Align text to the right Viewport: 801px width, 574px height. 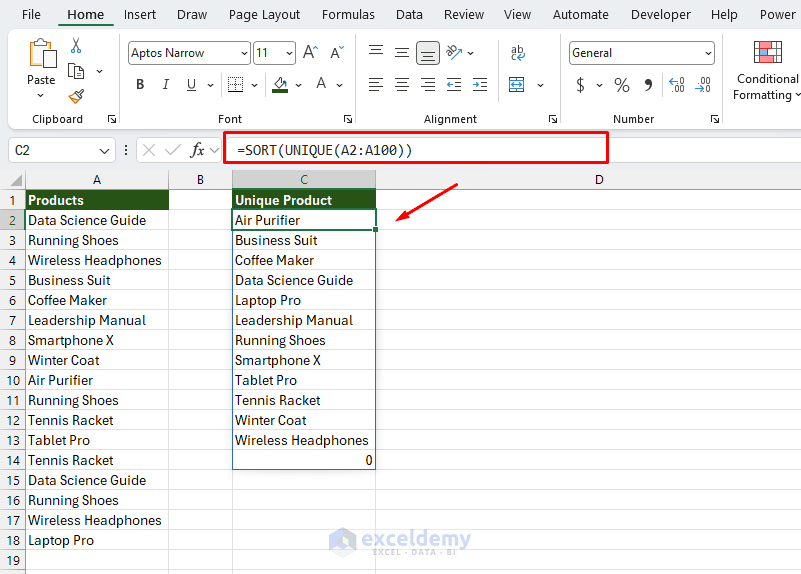coord(428,84)
